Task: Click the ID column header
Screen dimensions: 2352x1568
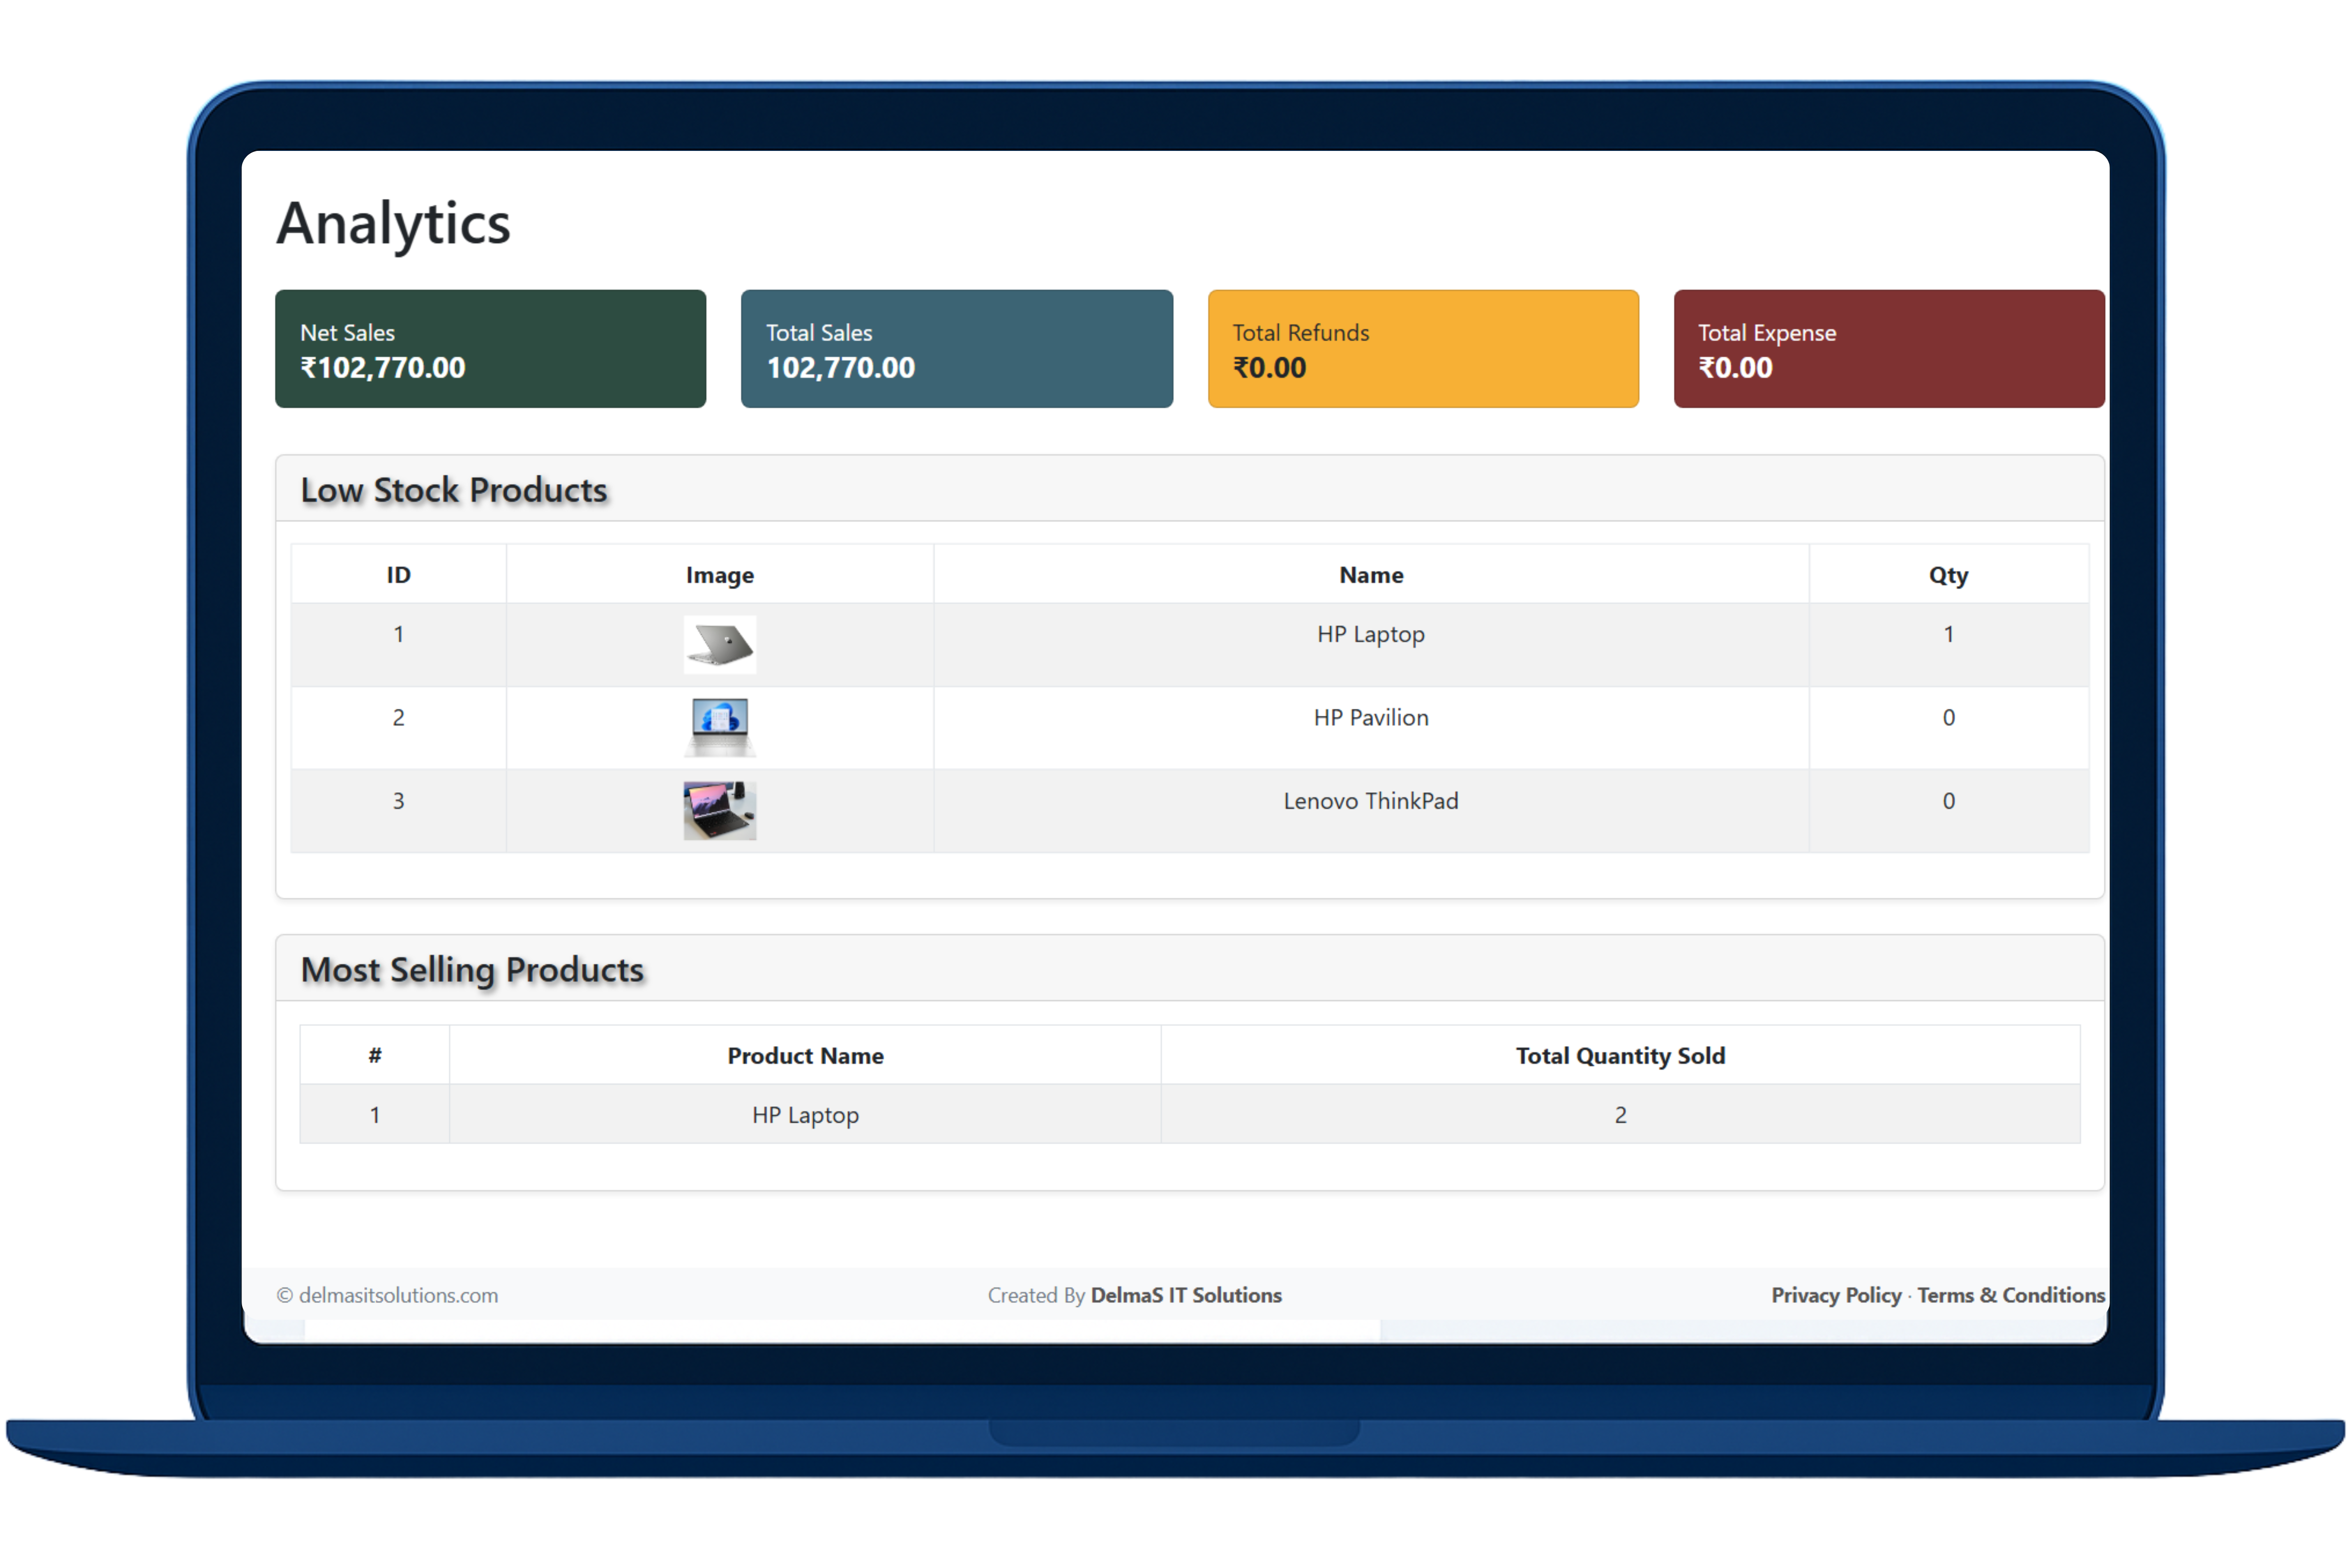Action: pyautogui.click(x=398, y=574)
